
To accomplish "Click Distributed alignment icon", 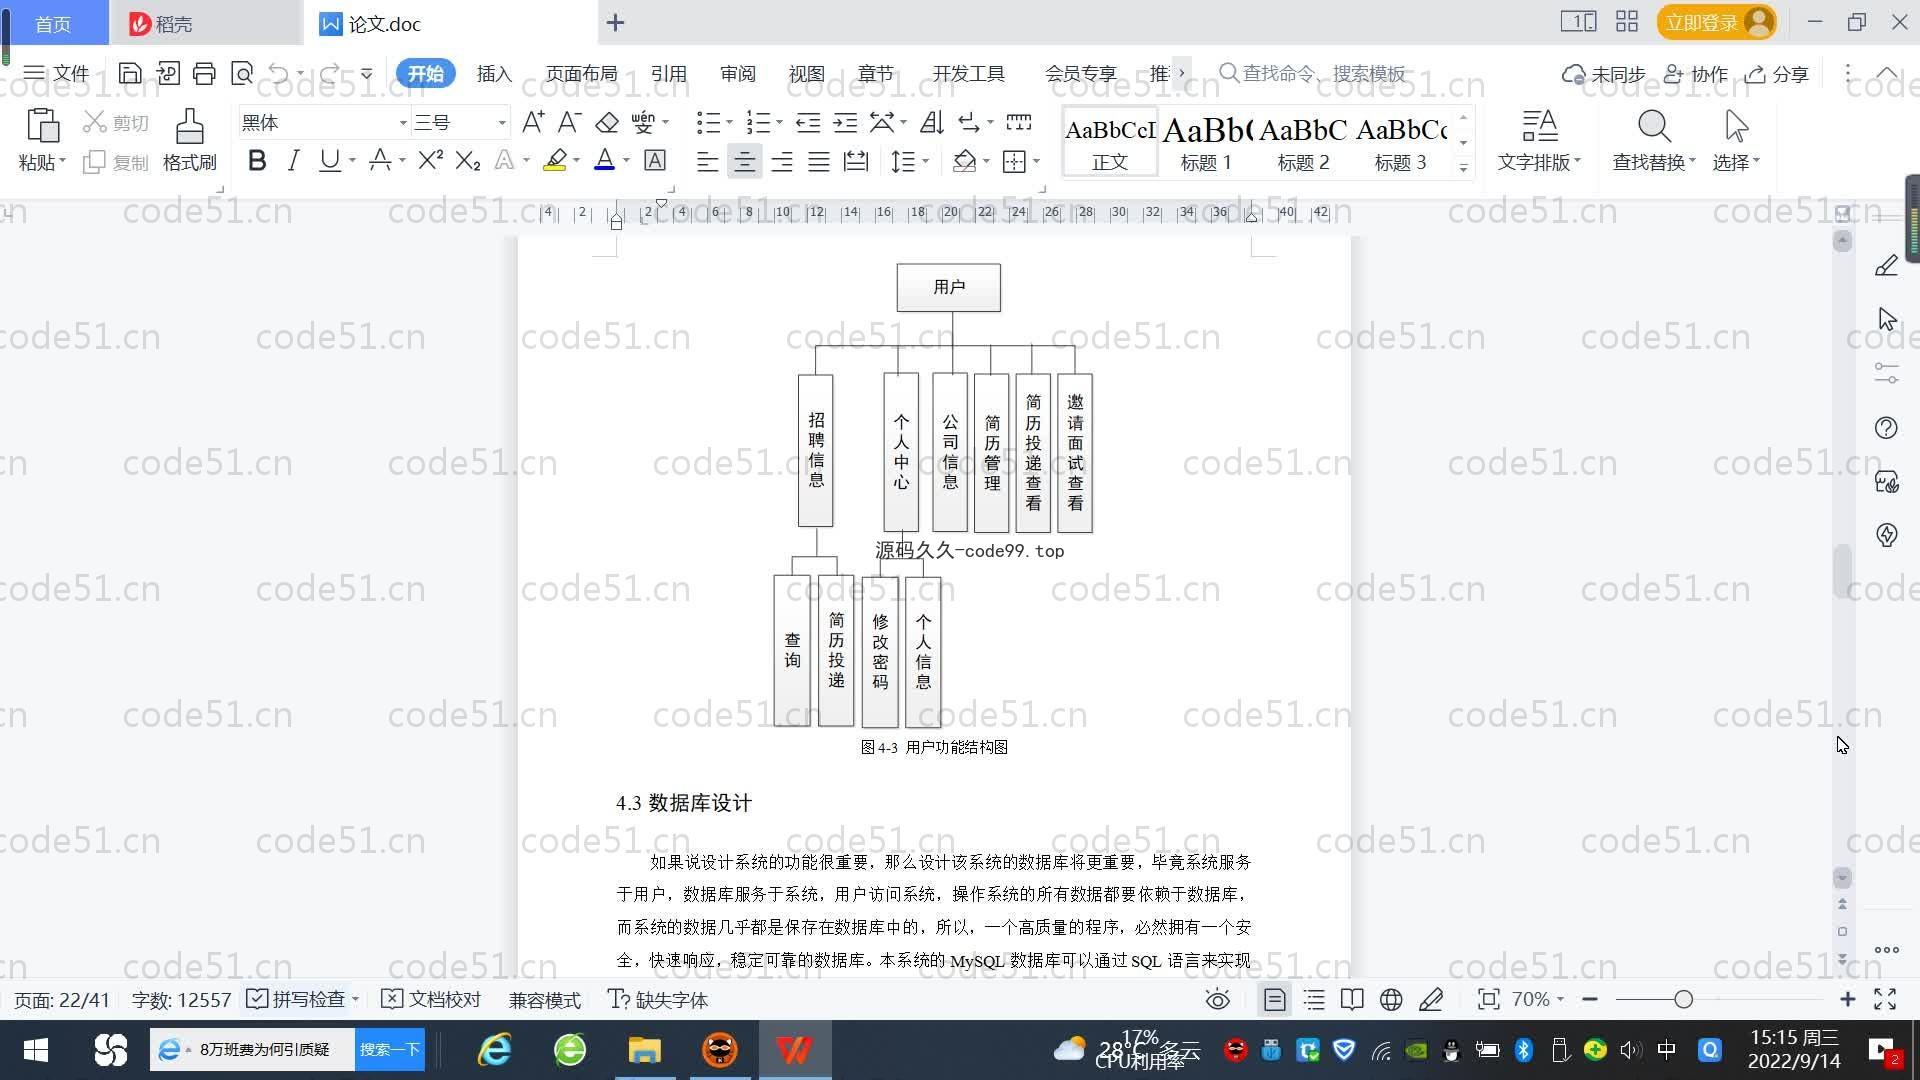I will point(856,161).
